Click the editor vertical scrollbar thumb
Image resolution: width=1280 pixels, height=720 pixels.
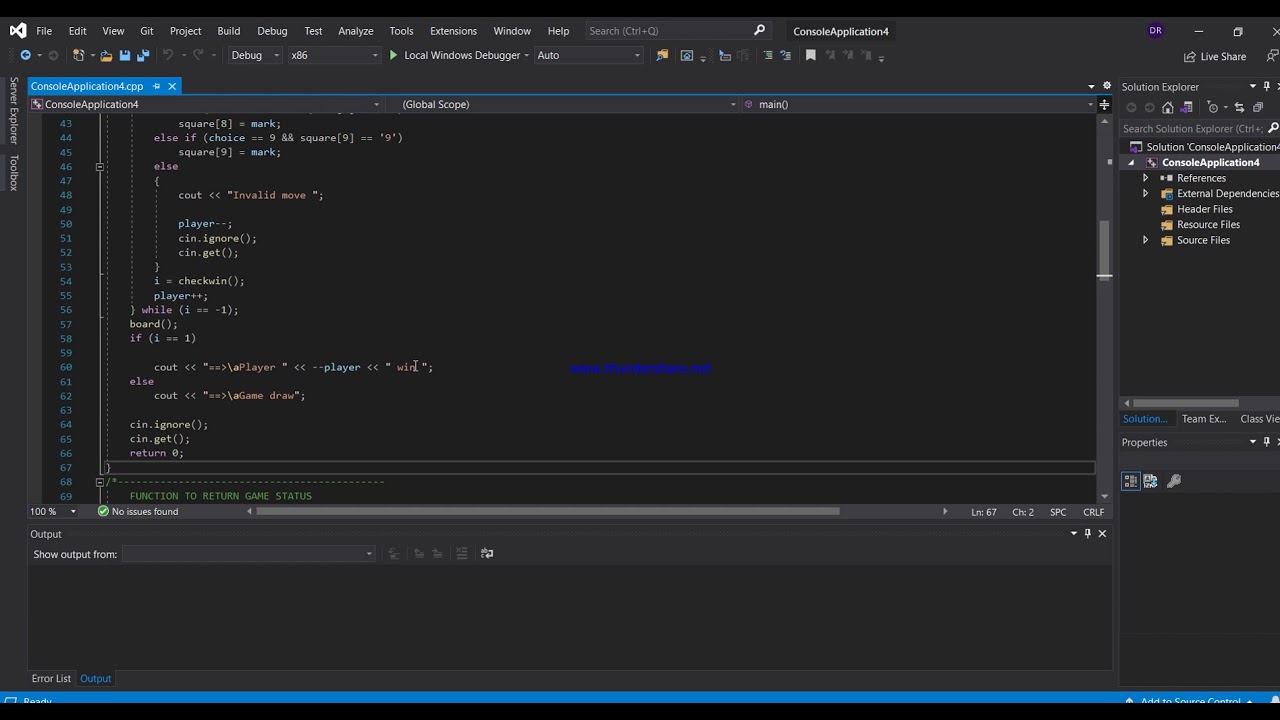click(1104, 248)
